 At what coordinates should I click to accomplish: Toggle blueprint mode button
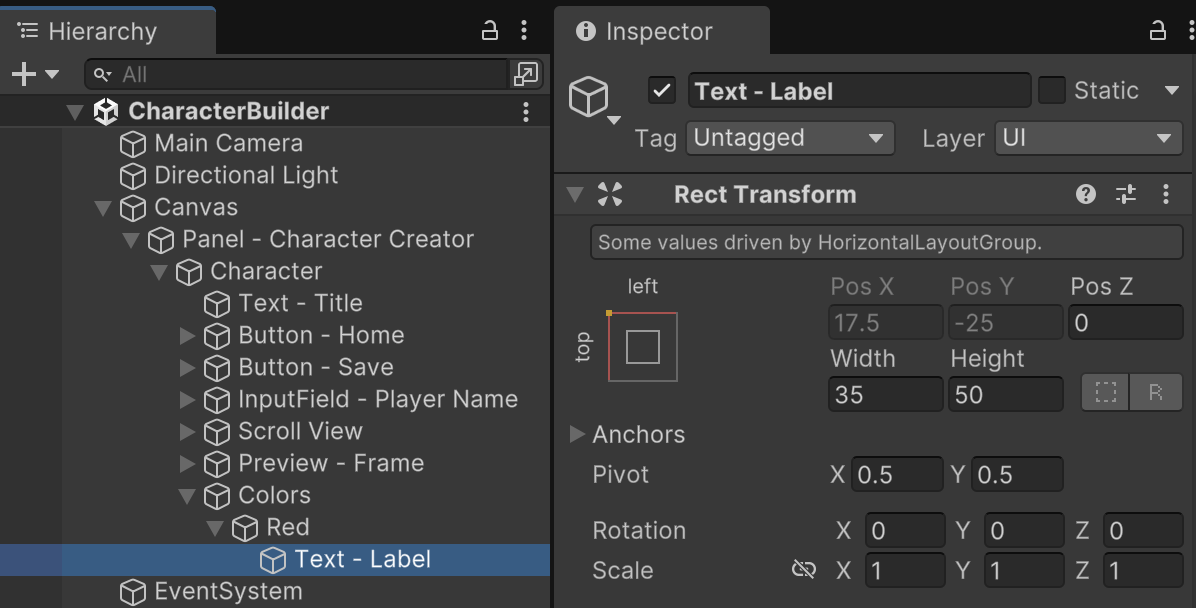pyautogui.click(x=1105, y=393)
